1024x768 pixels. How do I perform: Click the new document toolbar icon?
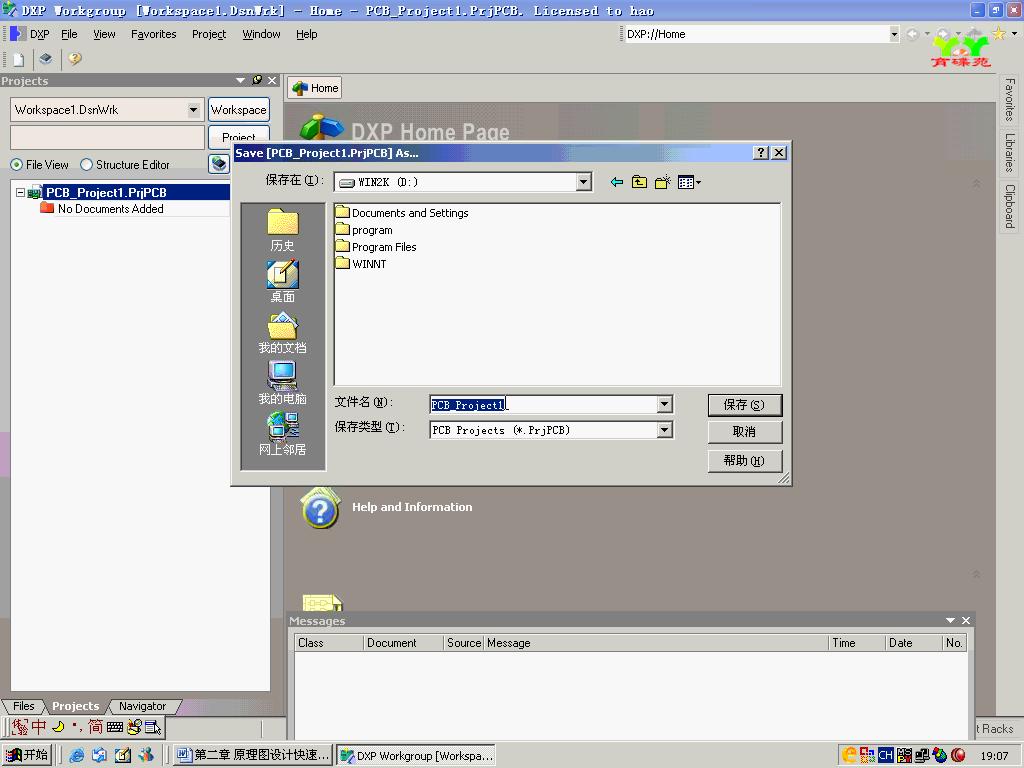point(18,59)
